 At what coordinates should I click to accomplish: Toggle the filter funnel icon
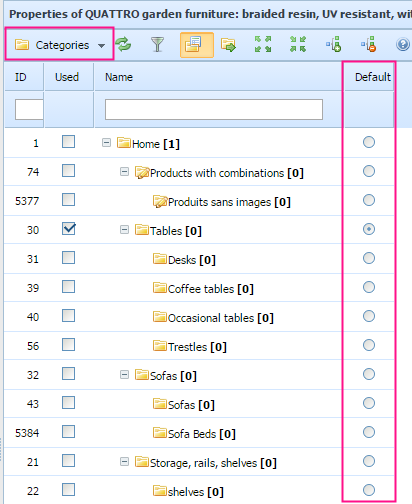click(x=158, y=45)
